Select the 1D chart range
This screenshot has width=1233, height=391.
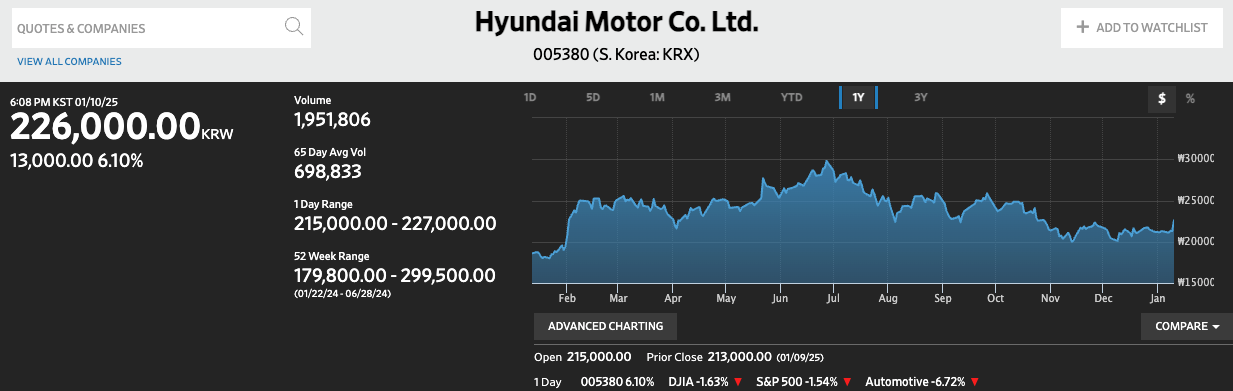point(531,98)
